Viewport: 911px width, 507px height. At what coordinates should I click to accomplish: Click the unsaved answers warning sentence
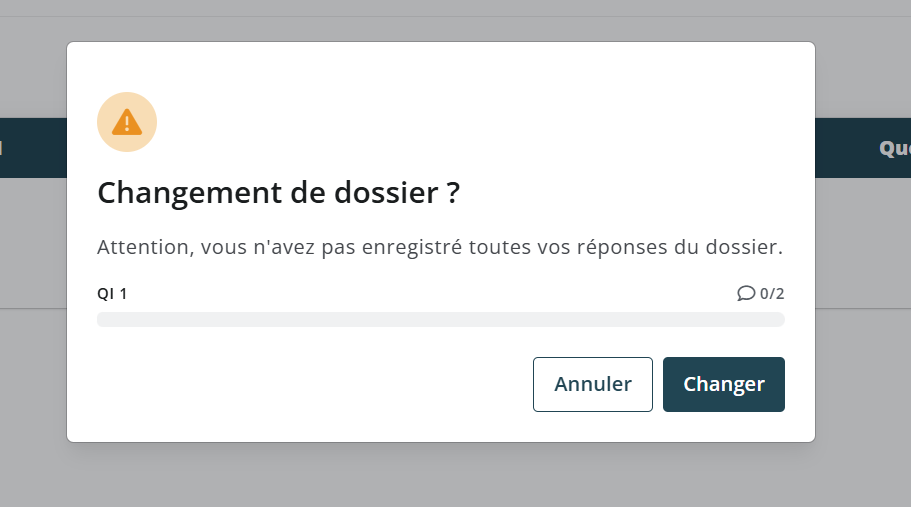click(x=440, y=247)
